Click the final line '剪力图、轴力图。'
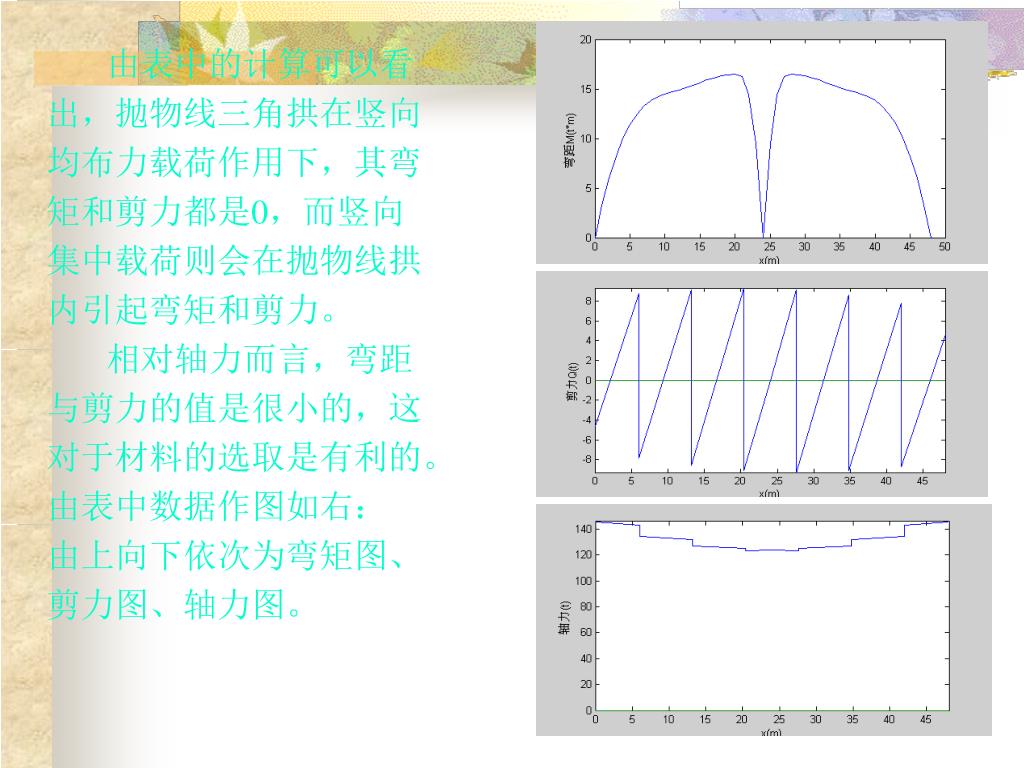The height and width of the screenshot is (768, 1024). (x=175, y=605)
